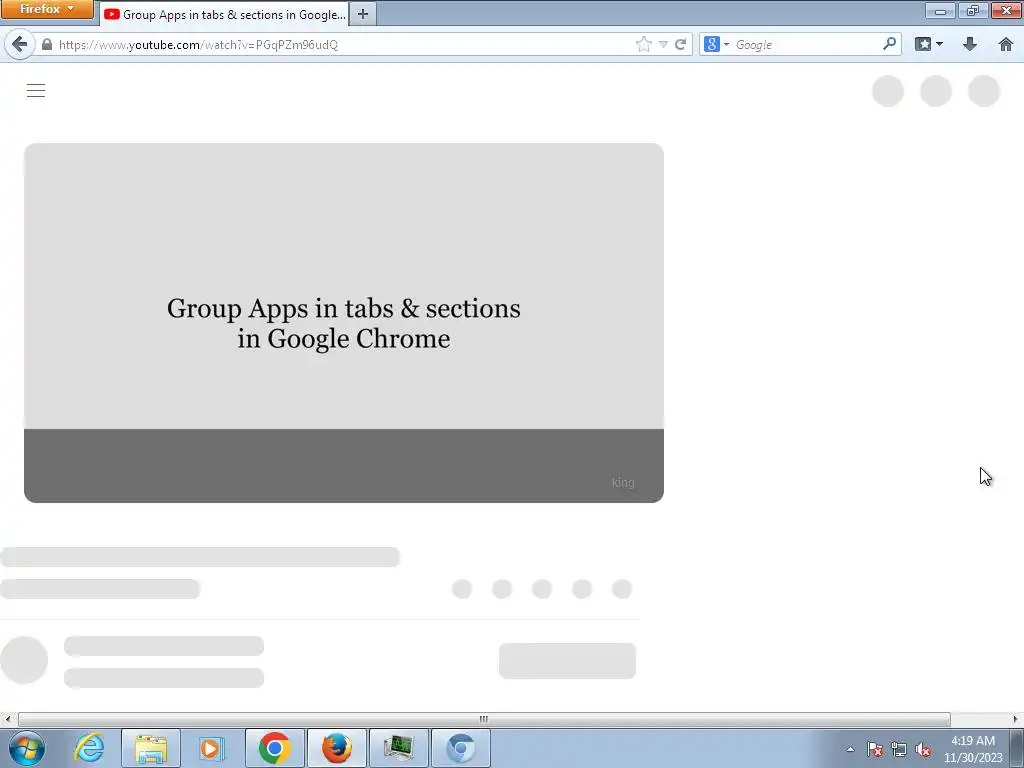
Task: Switch to Google Chrome in taskbar
Action: click(x=275, y=748)
